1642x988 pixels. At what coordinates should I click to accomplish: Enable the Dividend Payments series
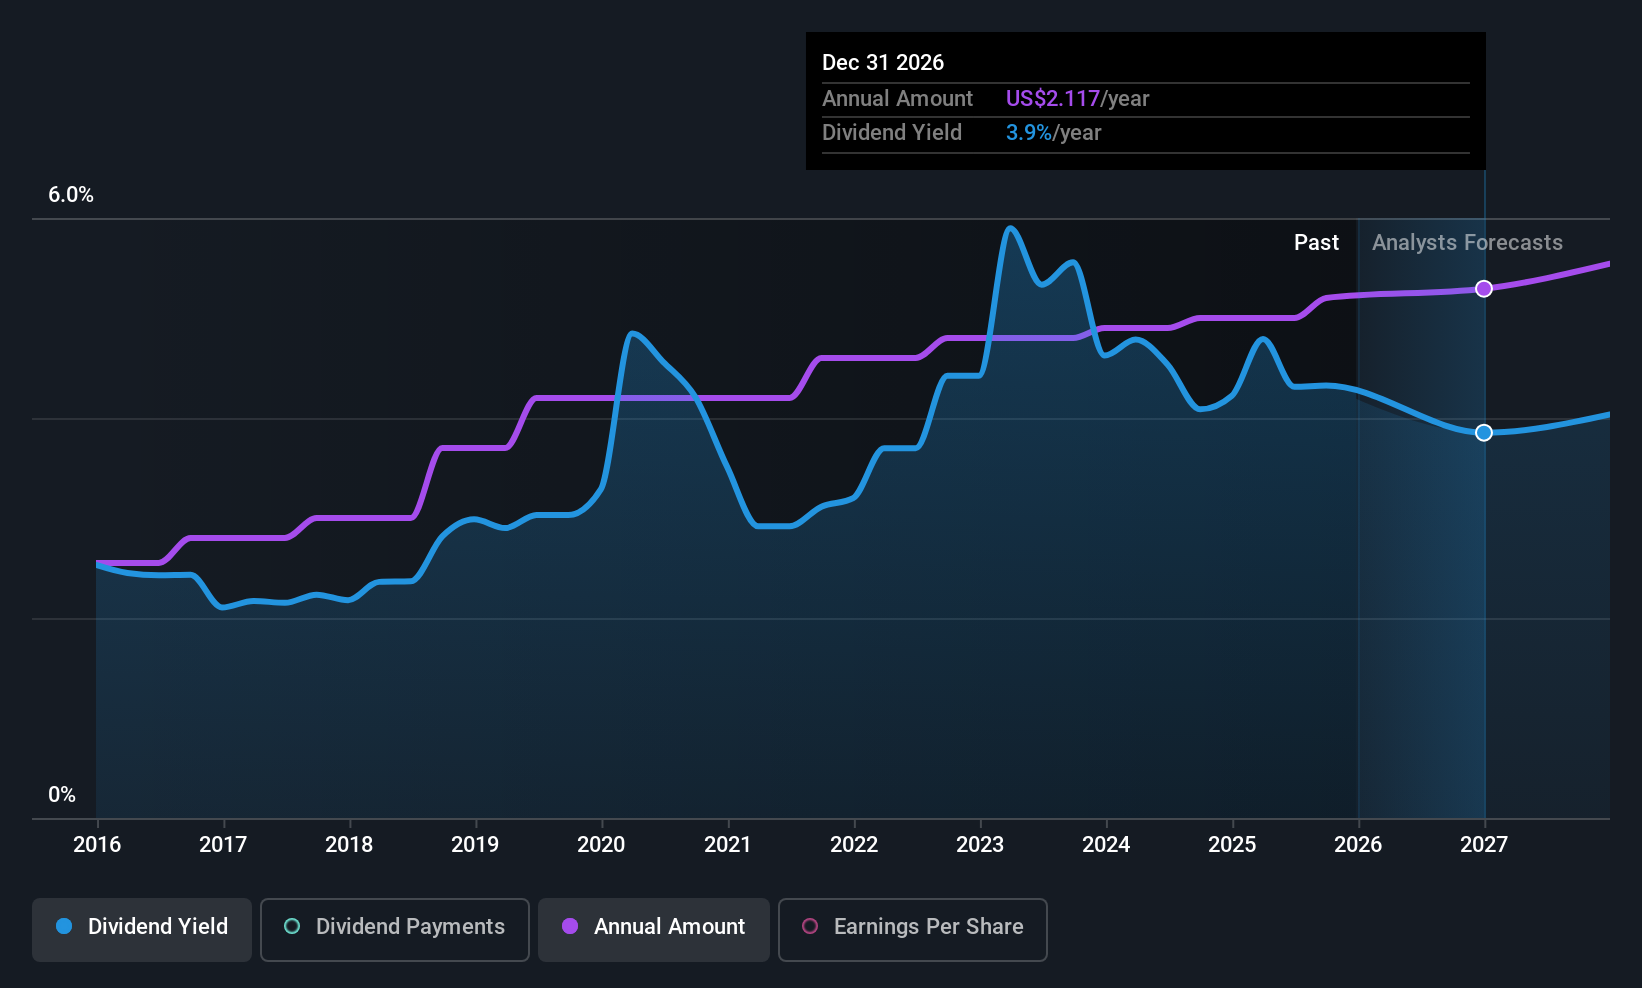coord(395,930)
